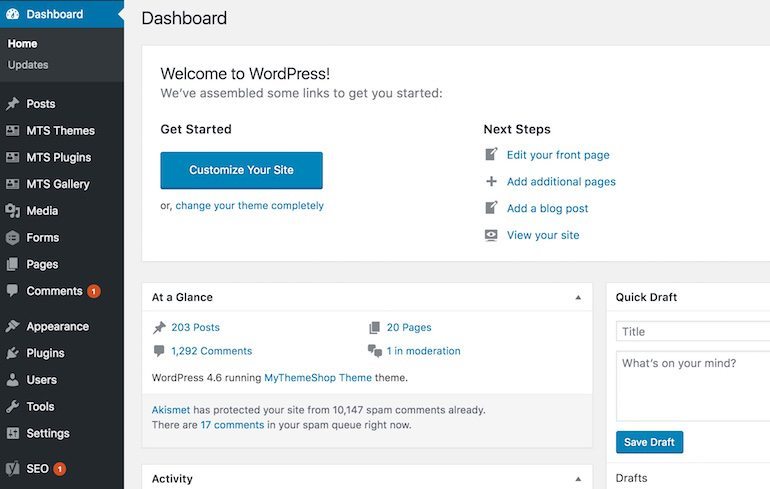770x489 pixels.
Task: Click the Users person icon in sidebar
Action: click(12, 380)
